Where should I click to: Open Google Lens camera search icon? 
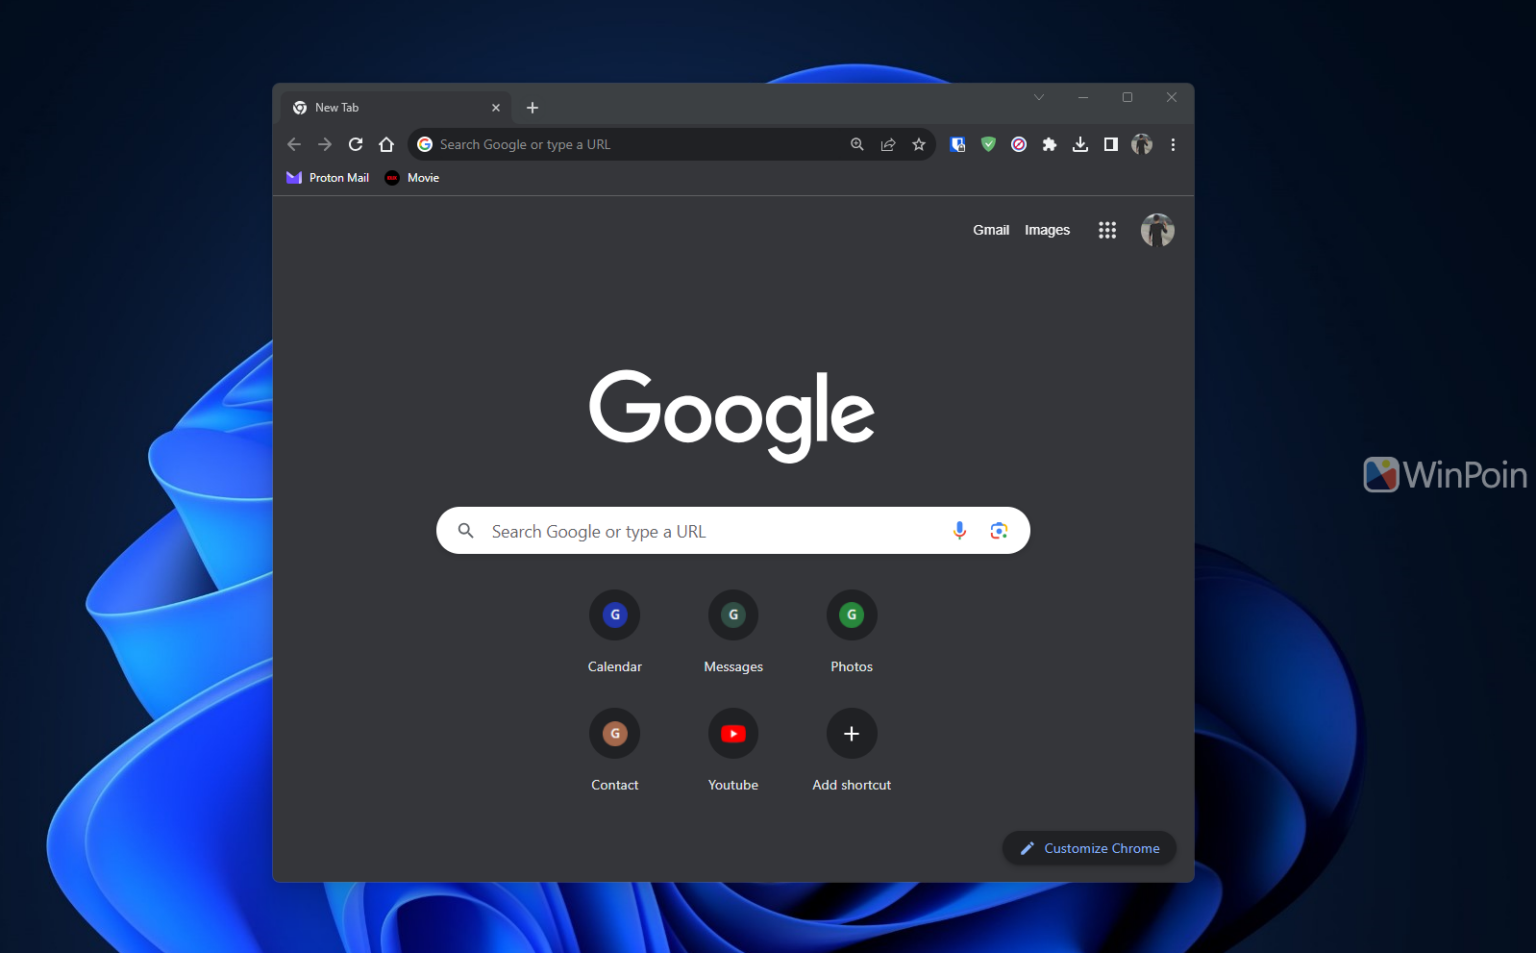[999, 530]
